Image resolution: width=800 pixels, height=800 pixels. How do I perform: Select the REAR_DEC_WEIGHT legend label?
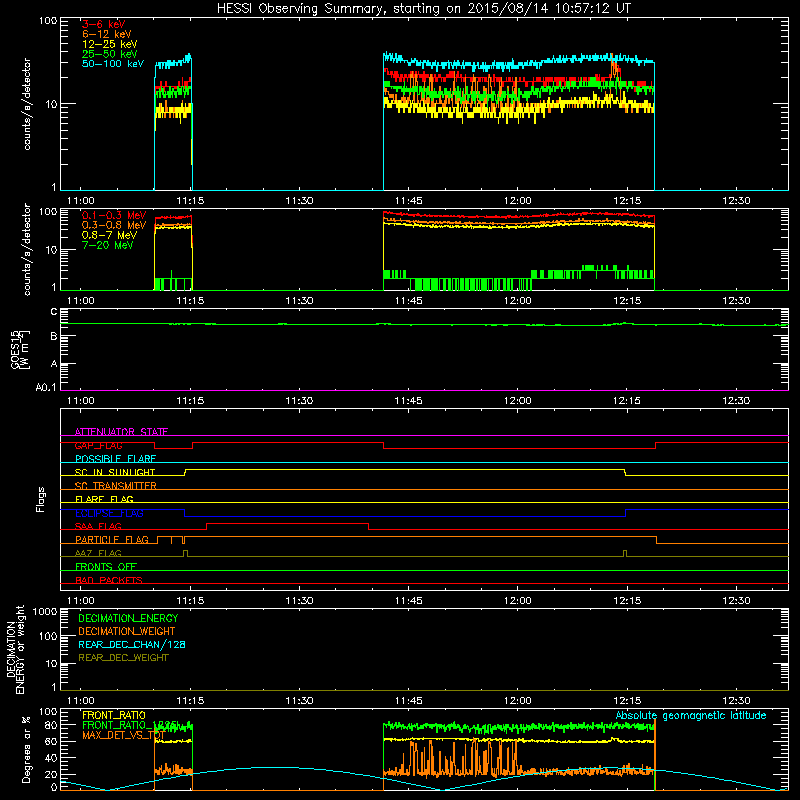123,658
